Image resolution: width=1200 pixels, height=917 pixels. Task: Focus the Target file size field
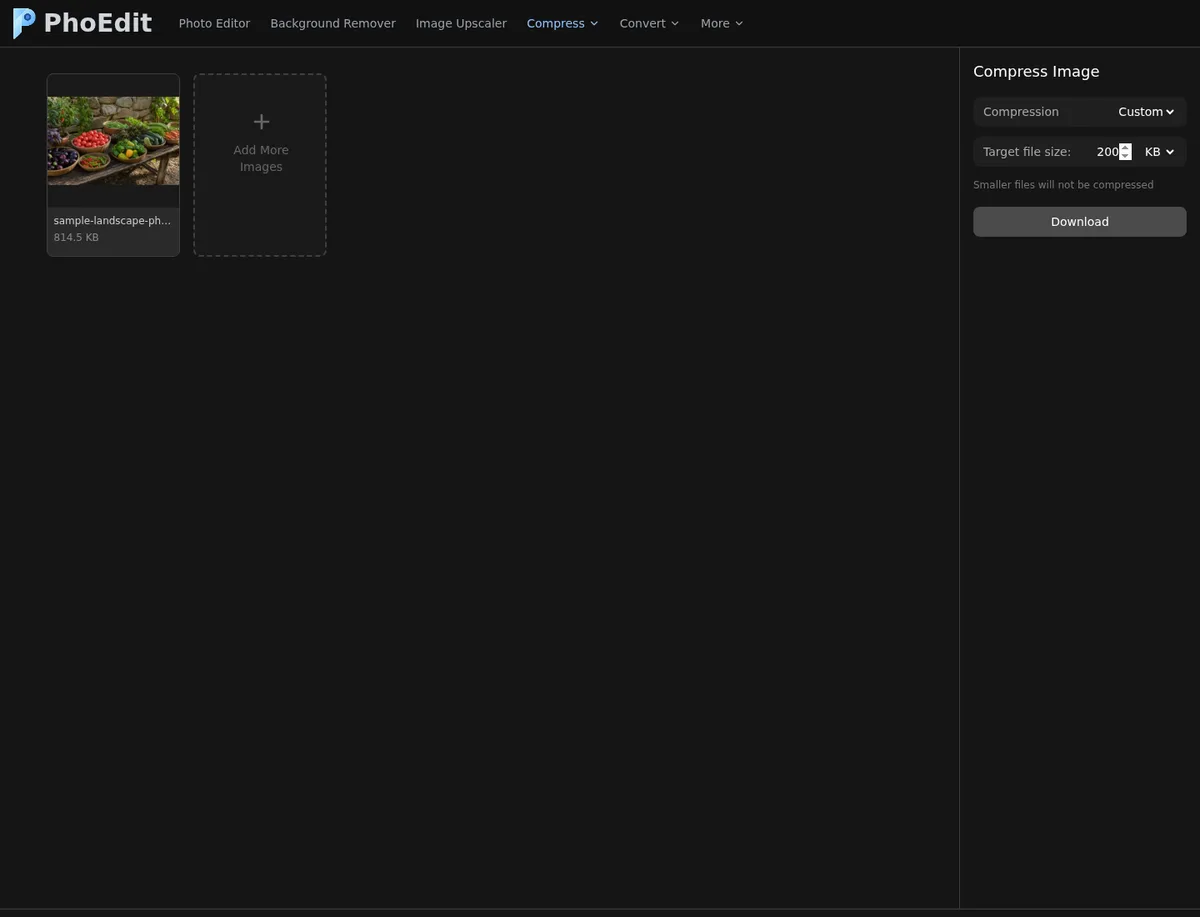pos(1107,152)
